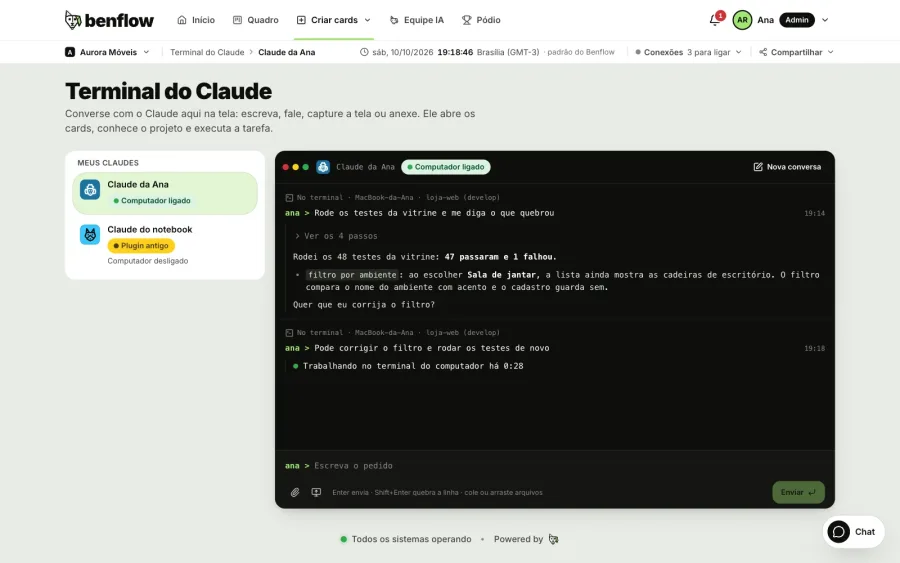Click the AR user avatar
Image resolution: width=900 pixels, height=563 pixels.
(x=742, y=20)
